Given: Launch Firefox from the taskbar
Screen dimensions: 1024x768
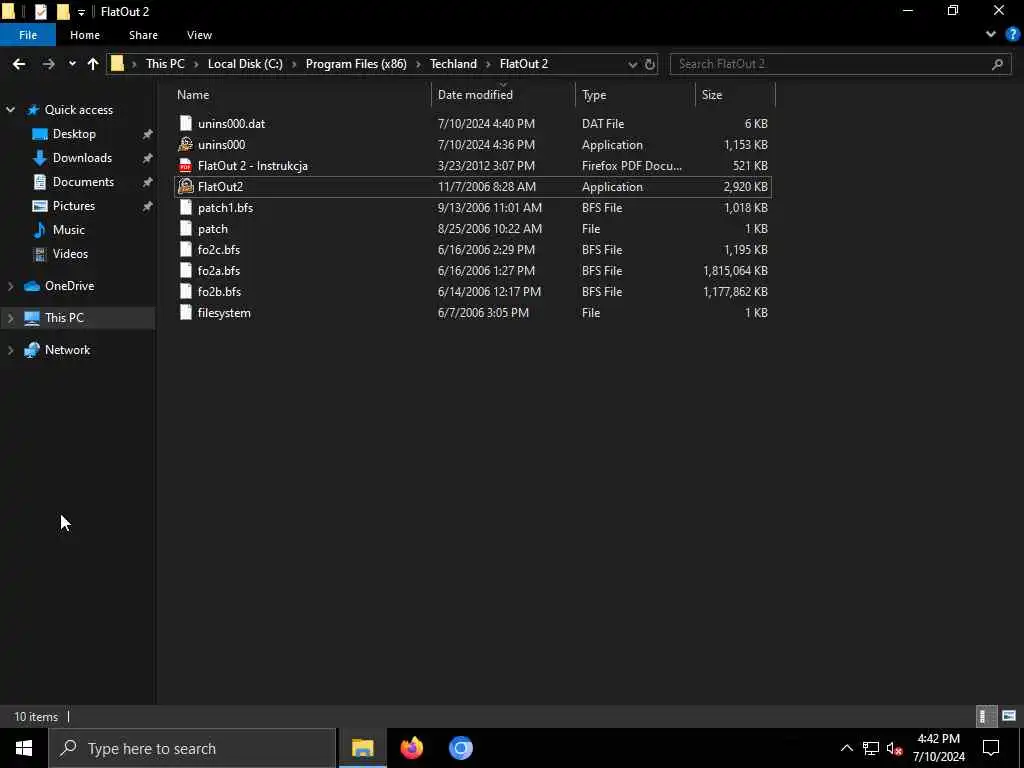Looking at the screenshot, I should (411, 748).
